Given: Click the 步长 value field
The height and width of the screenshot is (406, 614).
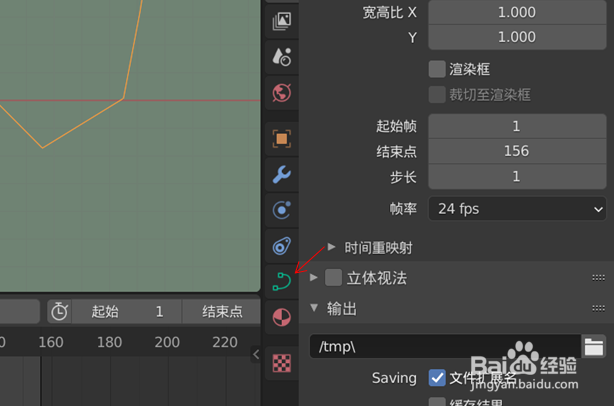Looking at the screenshot, I should 517,176.
